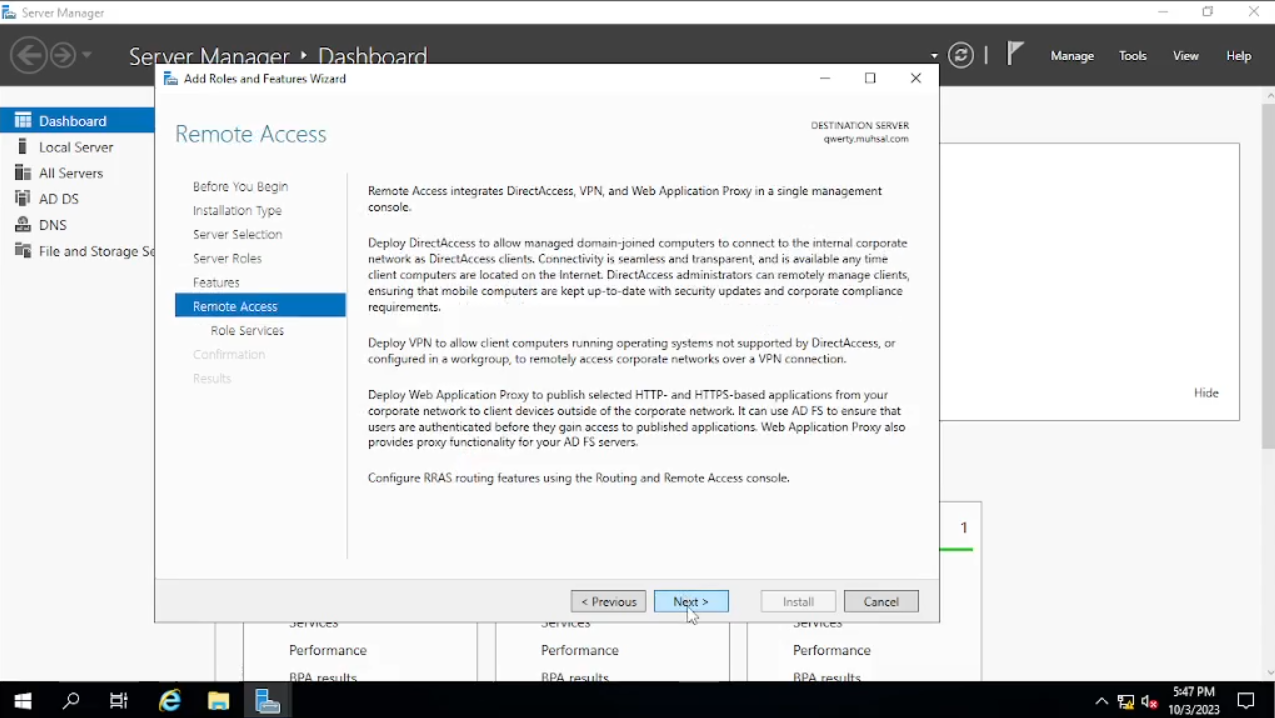Expand the navigation history dropdown arrow

tap(87, 55)
